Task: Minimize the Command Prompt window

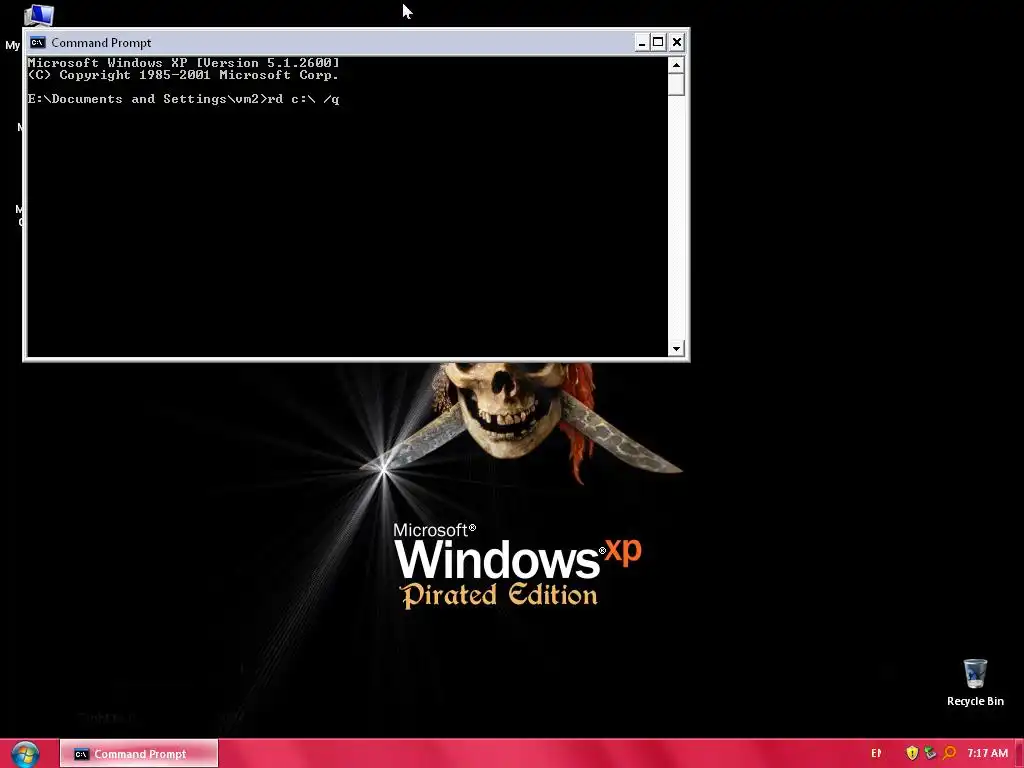Action: point(642,42)
